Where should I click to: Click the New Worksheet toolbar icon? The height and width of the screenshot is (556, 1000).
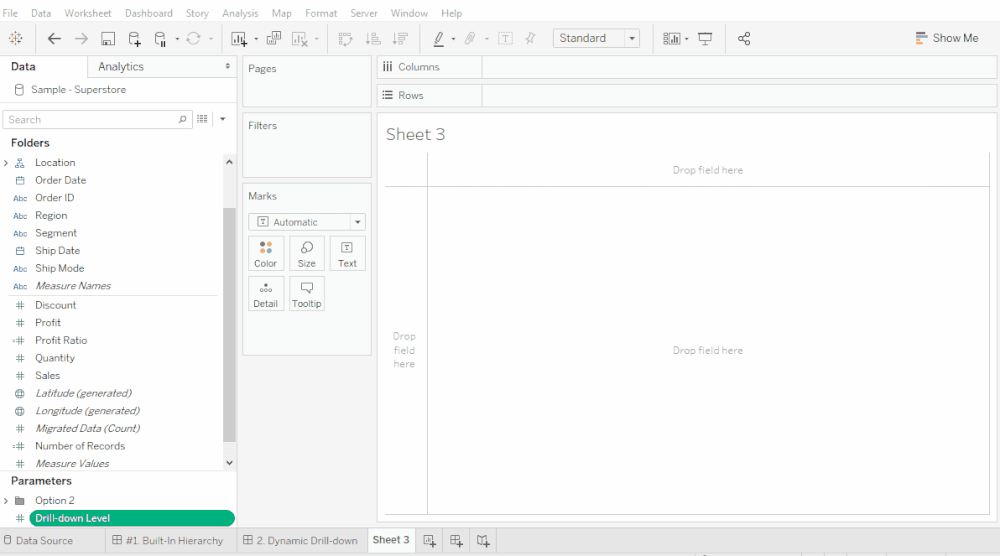coord(239,39)
